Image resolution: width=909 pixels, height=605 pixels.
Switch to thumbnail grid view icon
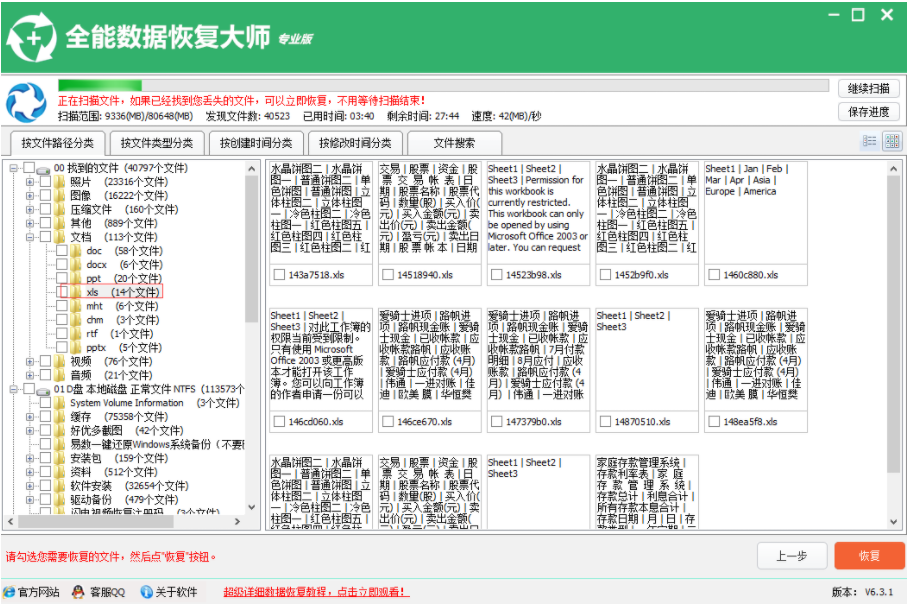tap(892, 141)
